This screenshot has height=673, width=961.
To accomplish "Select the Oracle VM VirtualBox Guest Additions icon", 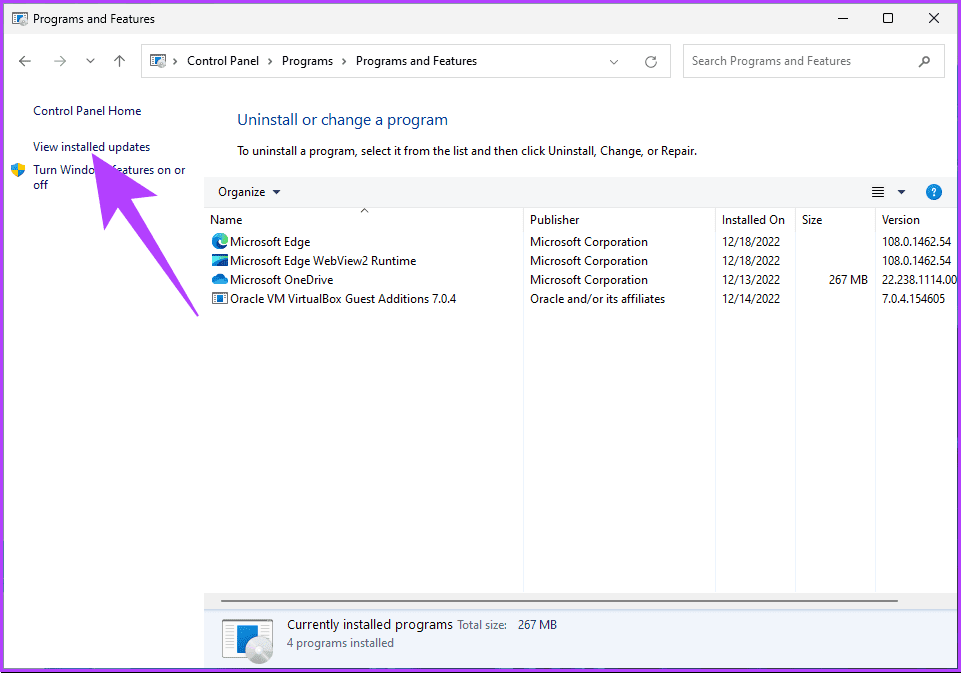I will 218,298.
